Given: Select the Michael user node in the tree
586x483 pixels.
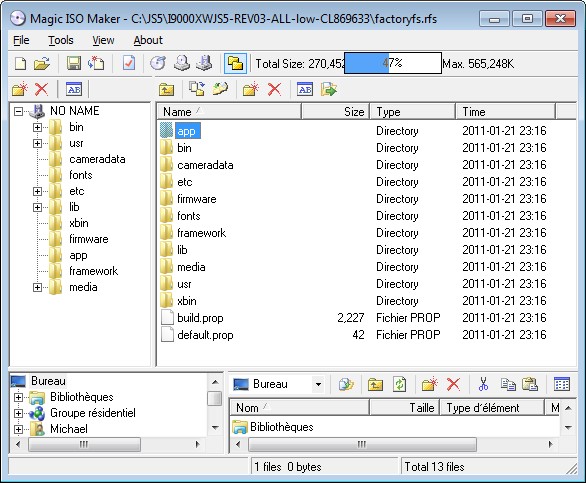Looking at the screenshot, I should [69, 429].
